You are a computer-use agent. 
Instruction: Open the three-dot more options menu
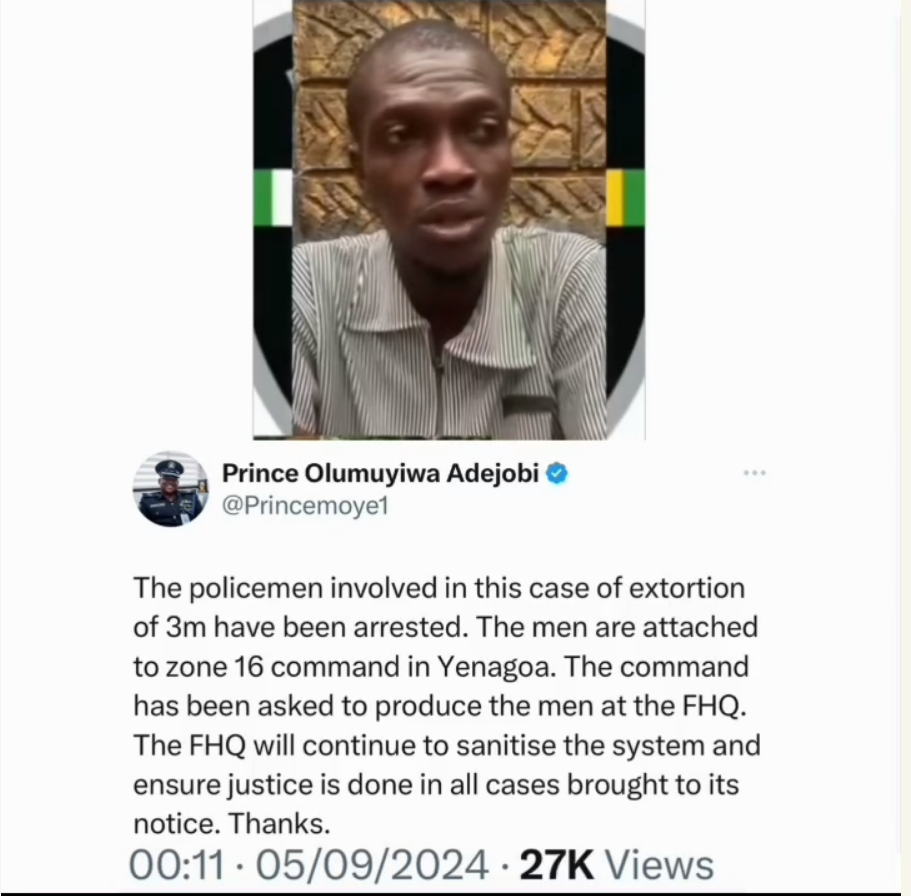click(x=754, y=472)
